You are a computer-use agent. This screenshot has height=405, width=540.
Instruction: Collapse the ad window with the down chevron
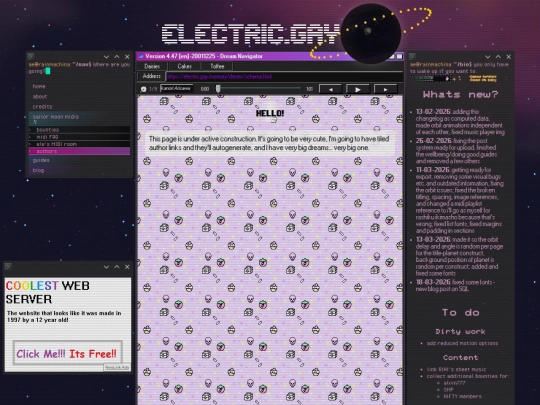(106, 267)
